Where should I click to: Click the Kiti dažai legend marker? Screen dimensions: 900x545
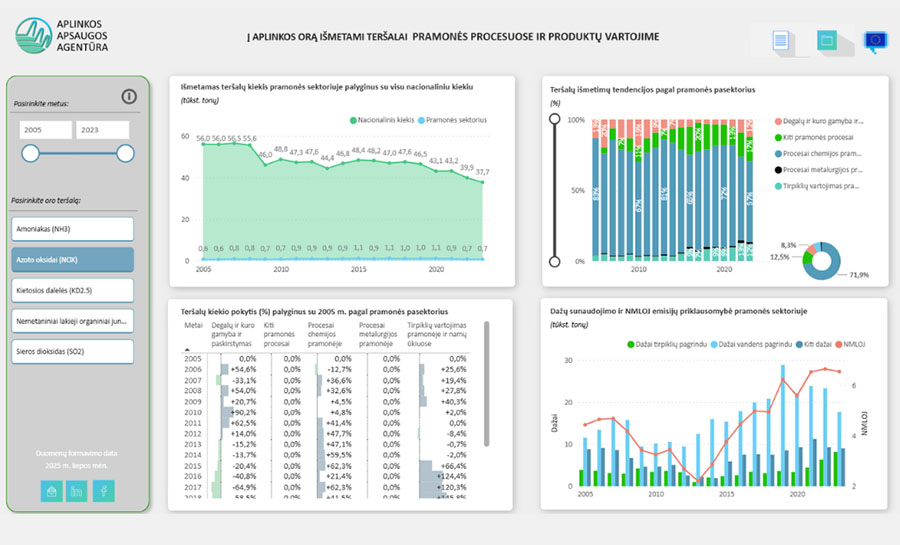coord(799,345)
